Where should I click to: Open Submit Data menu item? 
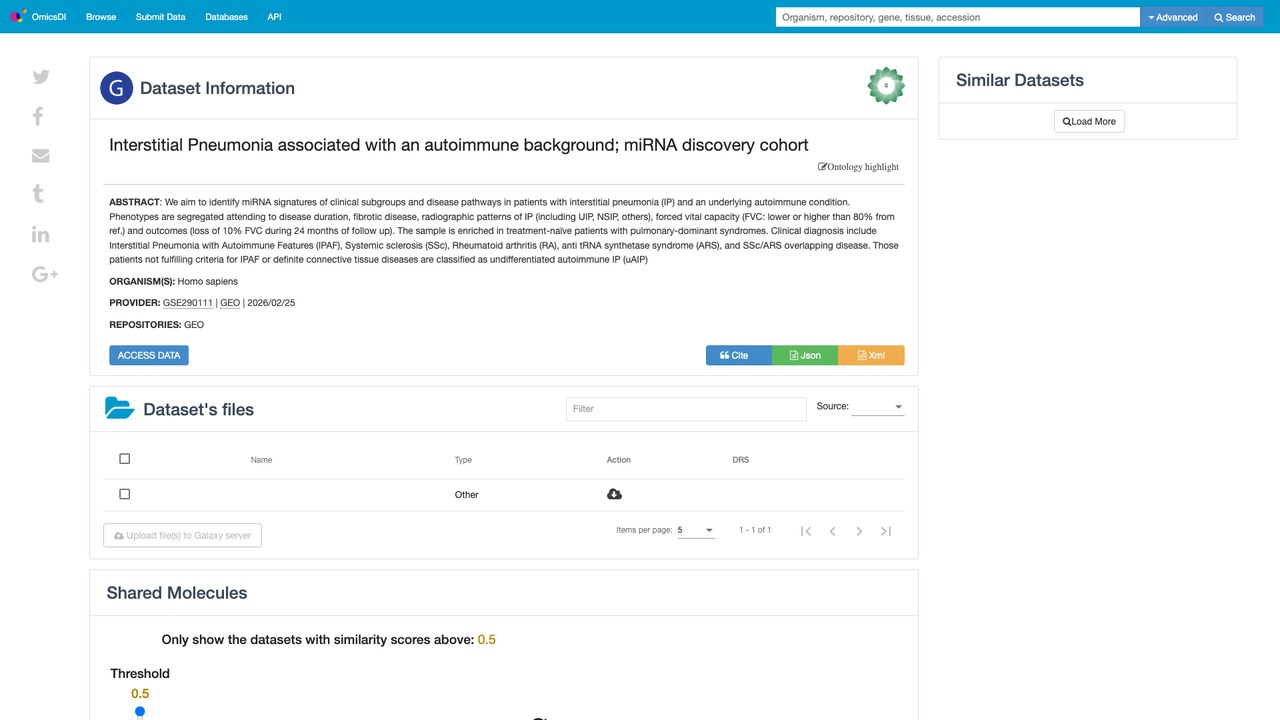pos(161,17)
